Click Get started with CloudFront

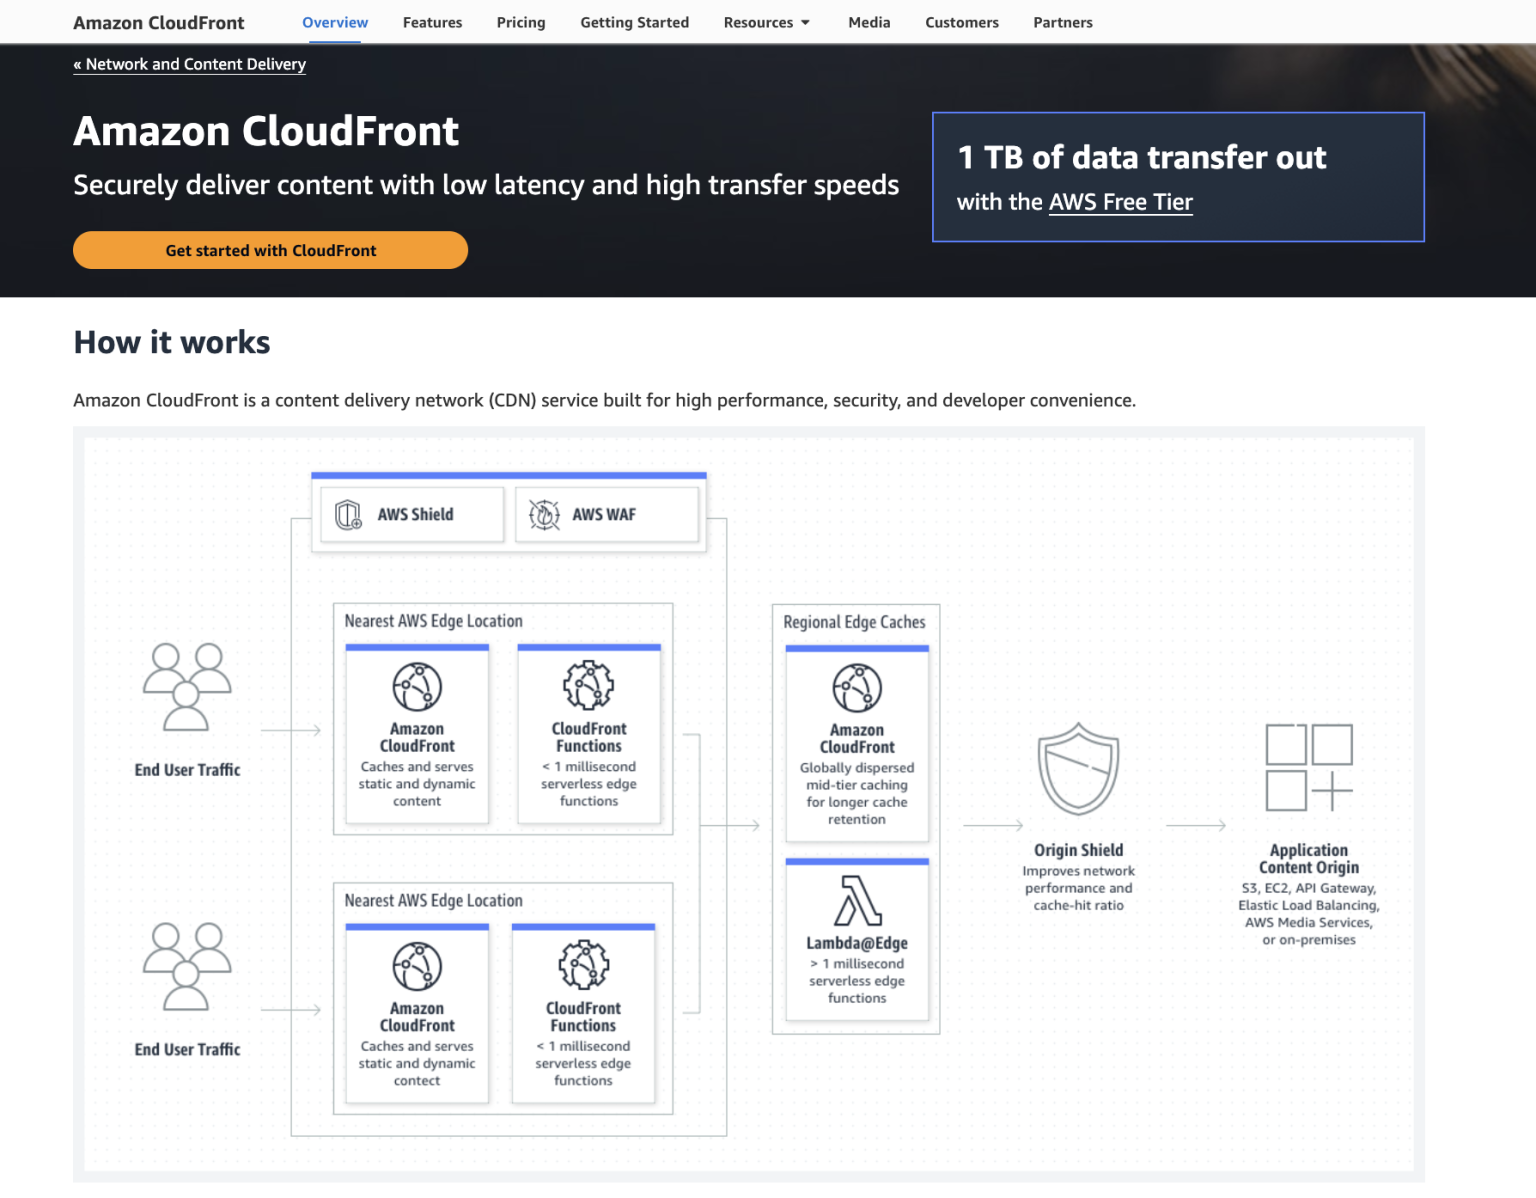(270, 250)
